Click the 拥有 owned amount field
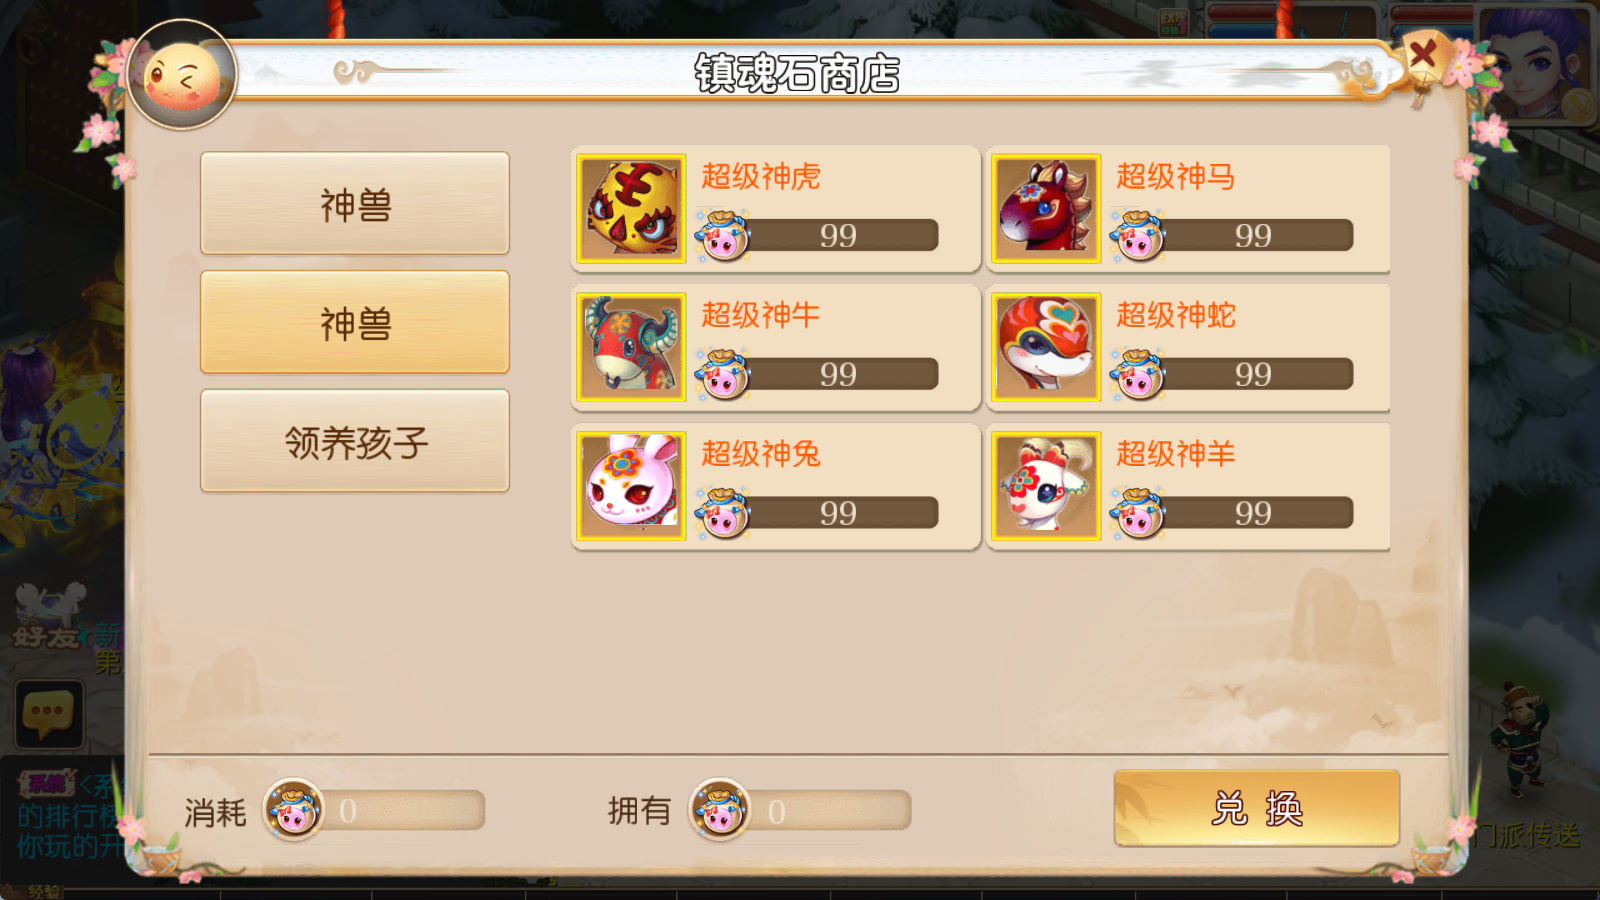Image resolution: width=1600 pixels, height=900 pixels. pos(824,811)
